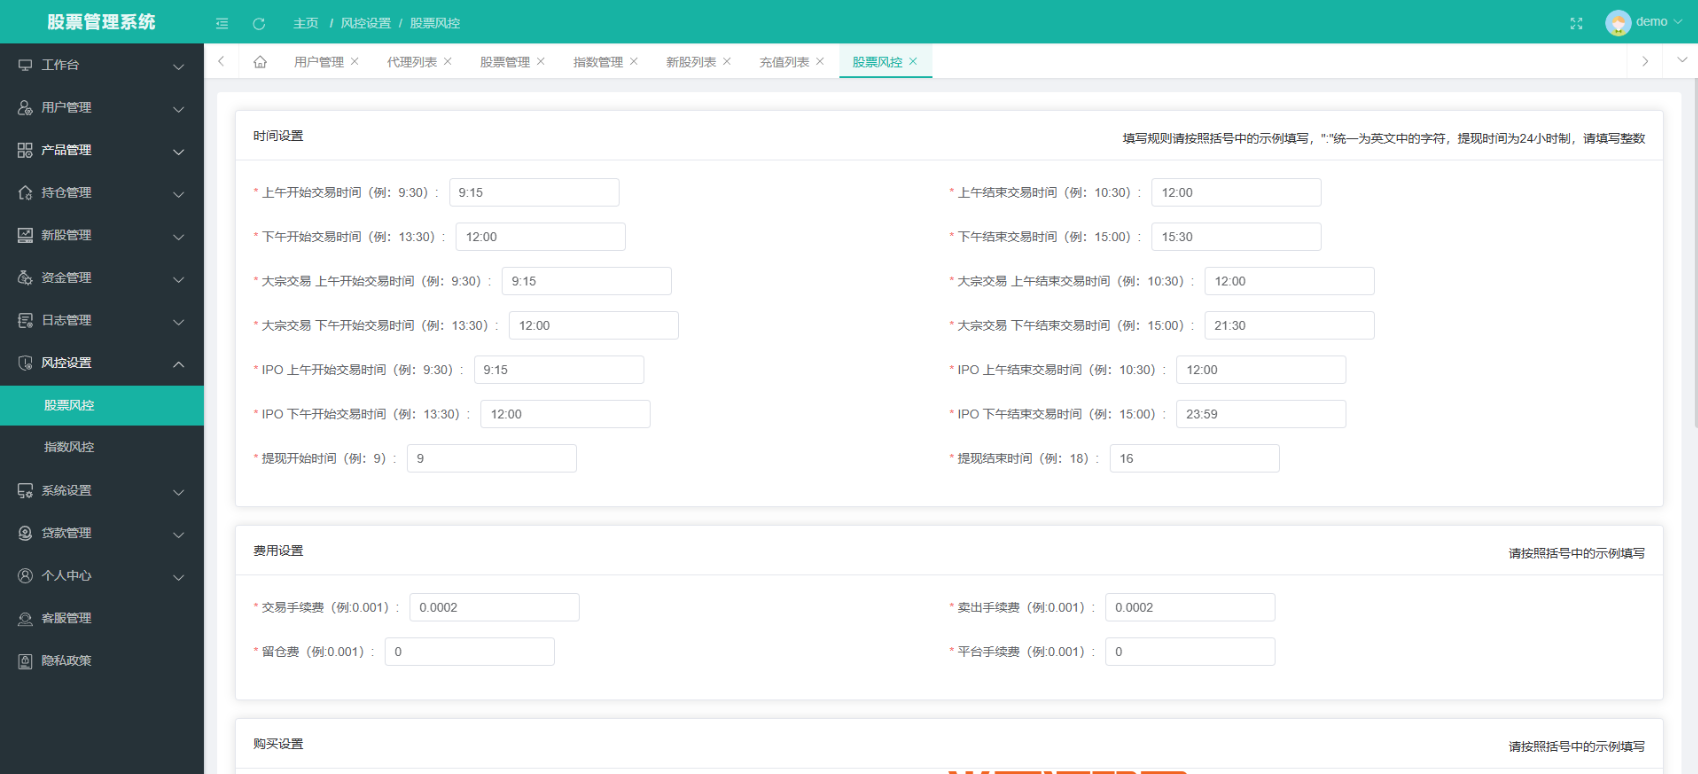
Task: Close the 用户管理 tab
Action: click(355, 62)
